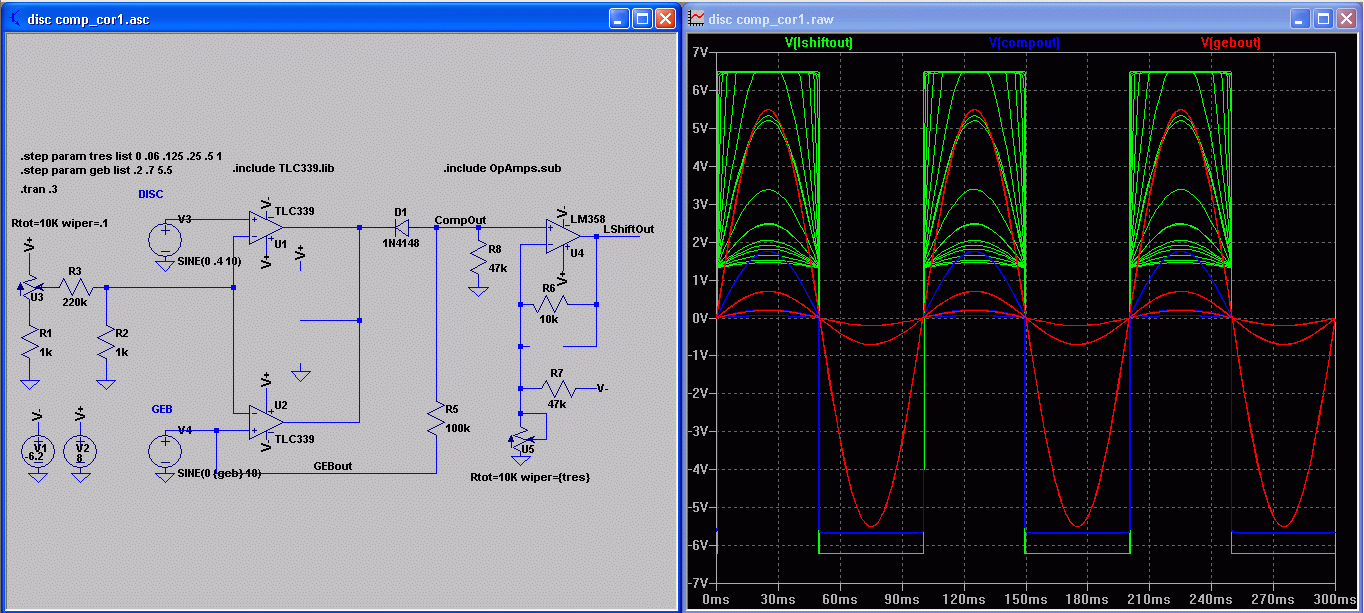Click the .step param tres list directive

click(x=121, y=158)
